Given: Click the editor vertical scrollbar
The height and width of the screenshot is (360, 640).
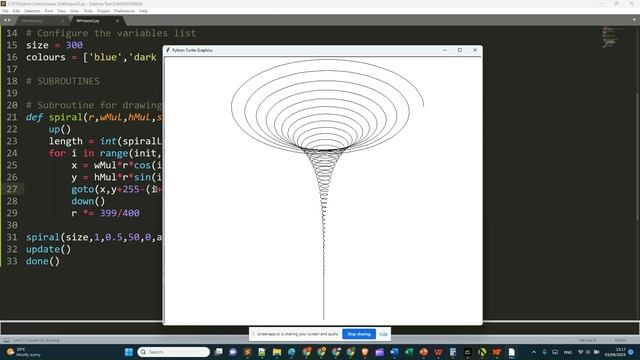Looking at the screenshot, I should (637, 157).
